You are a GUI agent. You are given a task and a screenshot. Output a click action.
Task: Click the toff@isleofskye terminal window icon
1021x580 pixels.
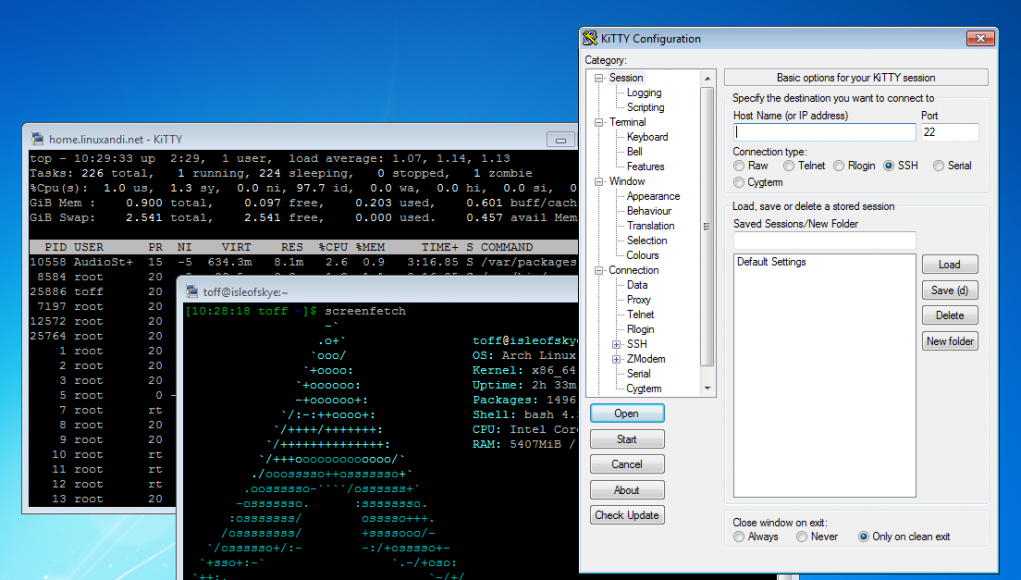point(193,291)
